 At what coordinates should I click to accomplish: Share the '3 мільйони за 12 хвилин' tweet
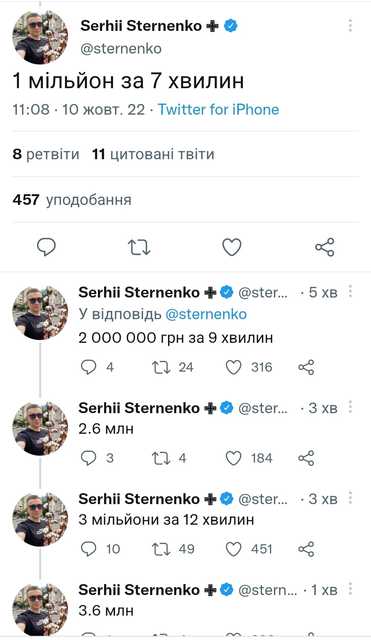(x=306, y=549)
